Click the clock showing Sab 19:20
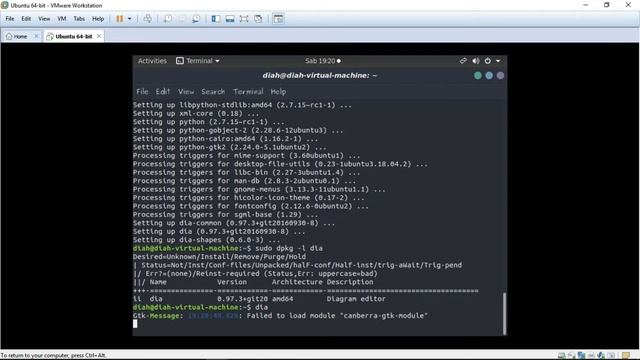This screenshot has height=360, width=640. 323,61
